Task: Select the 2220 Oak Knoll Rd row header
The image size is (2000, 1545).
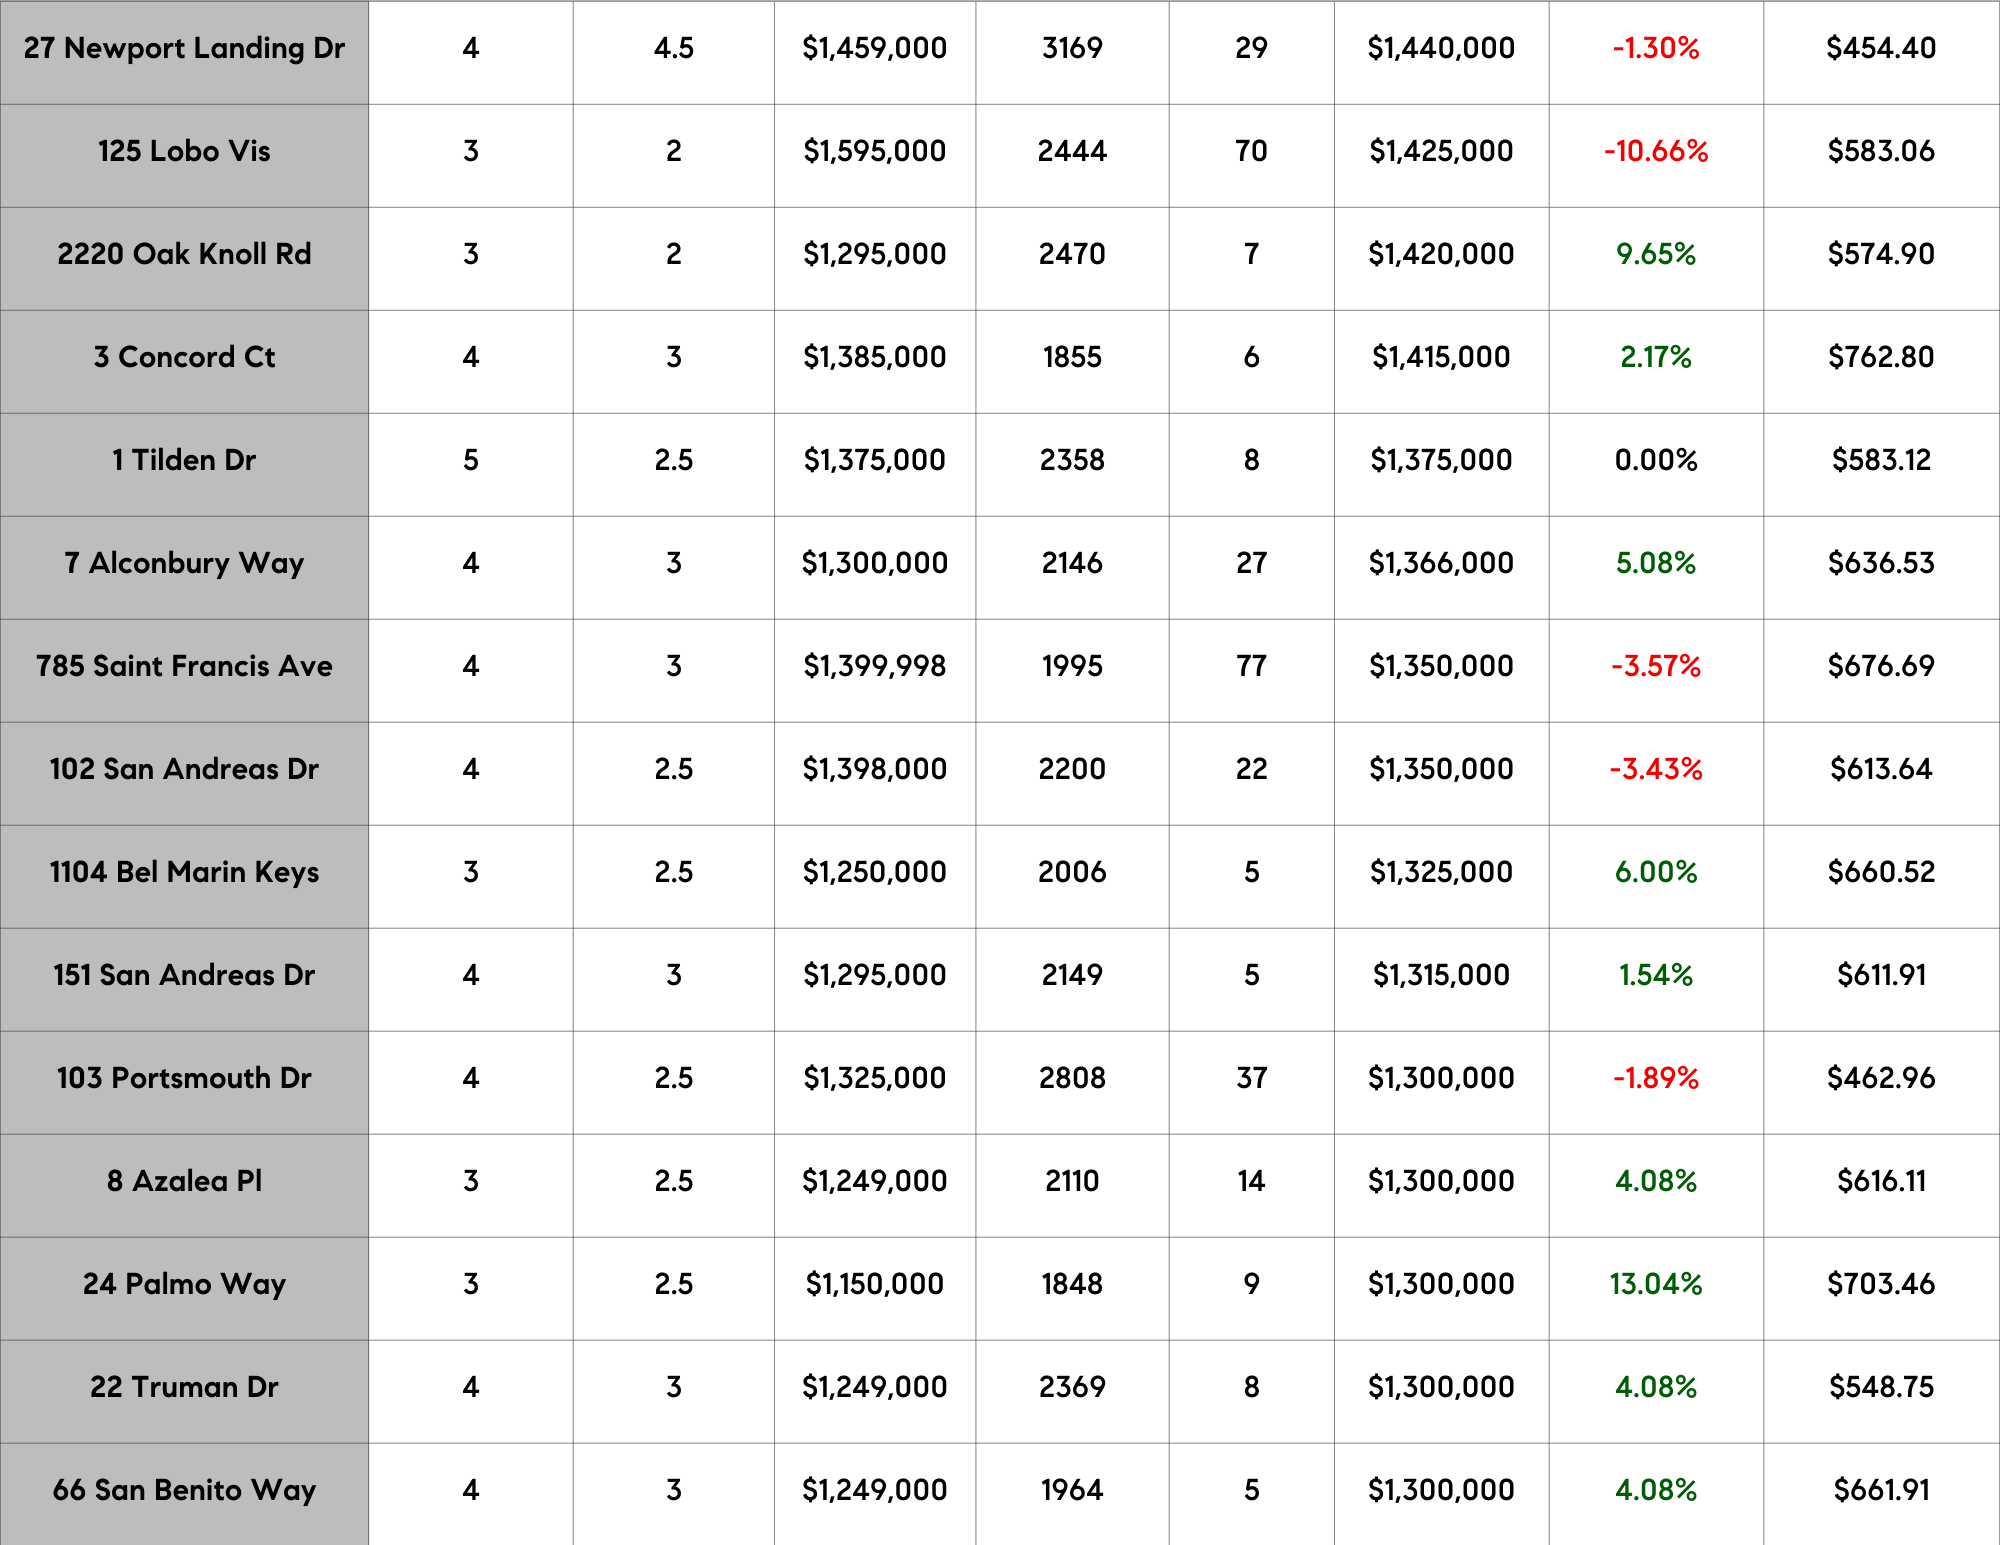Action: pos(184,254)
